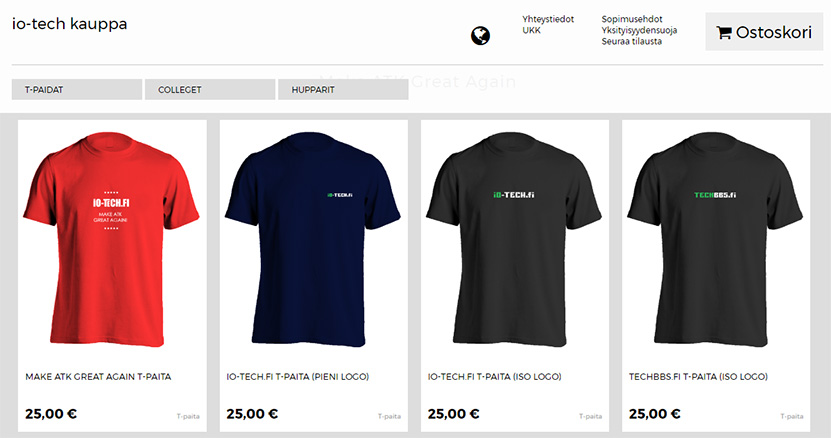The width and height of the screenshot is (831, 438).
Task: Open MAKE ATK GREAT AGAIN T-PAITA product title
Action: [x=98, y=376]
